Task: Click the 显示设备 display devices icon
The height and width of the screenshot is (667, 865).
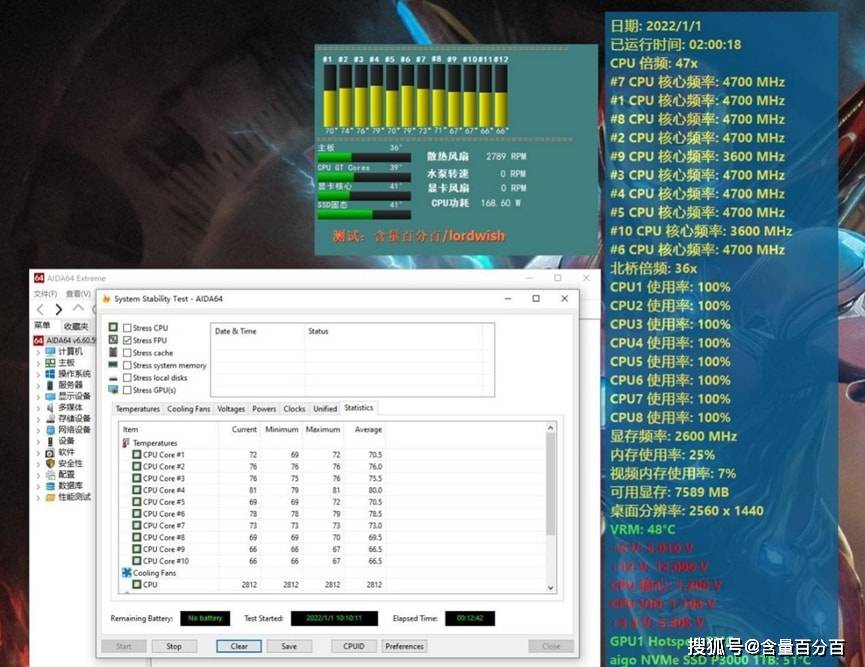Action: (x=50, y=397)
